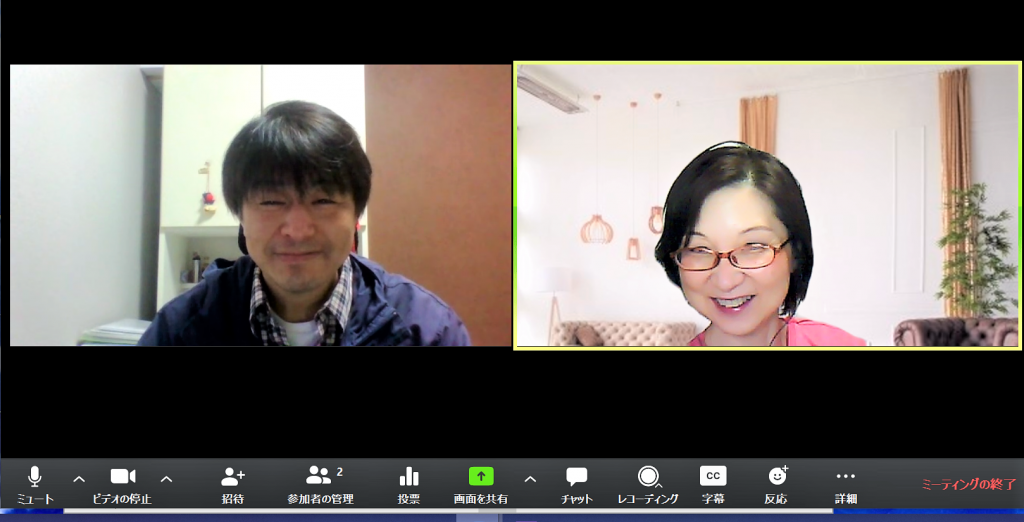Expand share options arrow beside 画面を共有

tap(530, 479)
